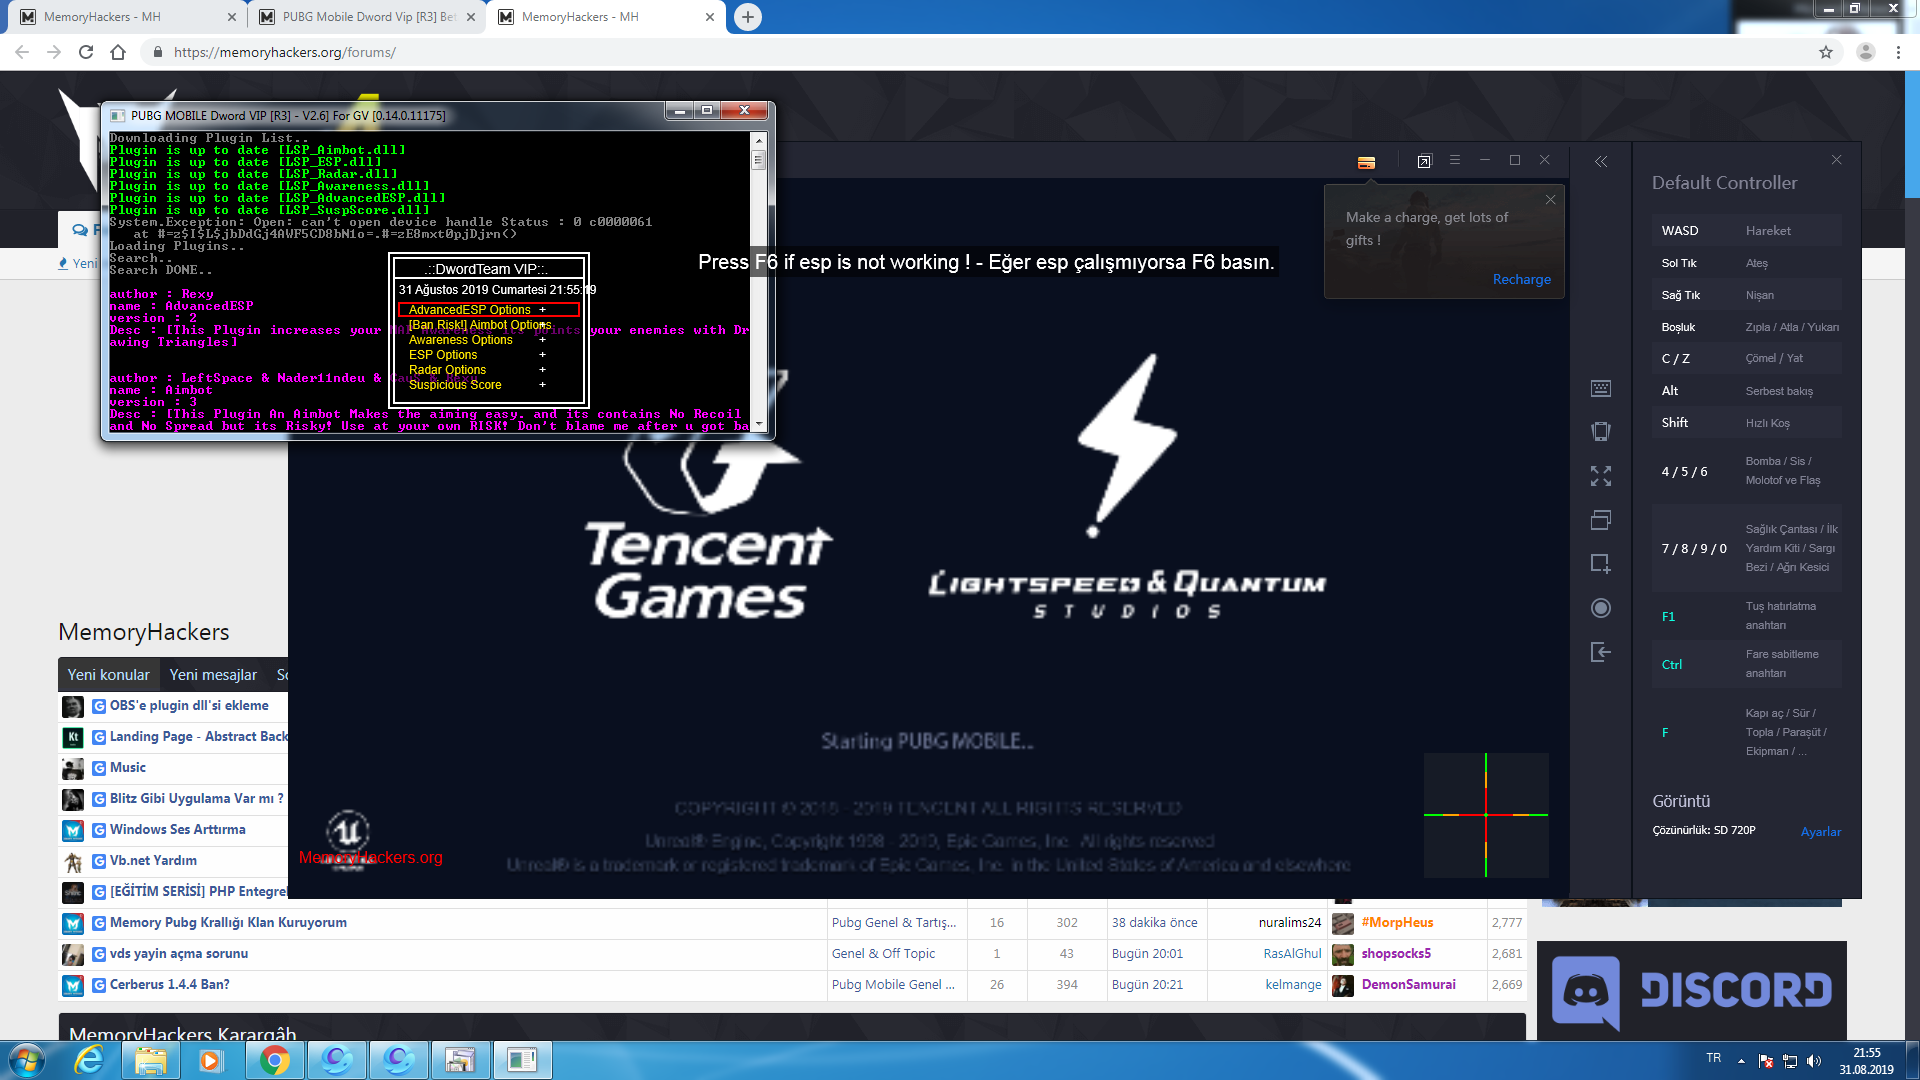
Task: Collapse emulator sidebar with double chevron
Action: tap(1601, 161)
